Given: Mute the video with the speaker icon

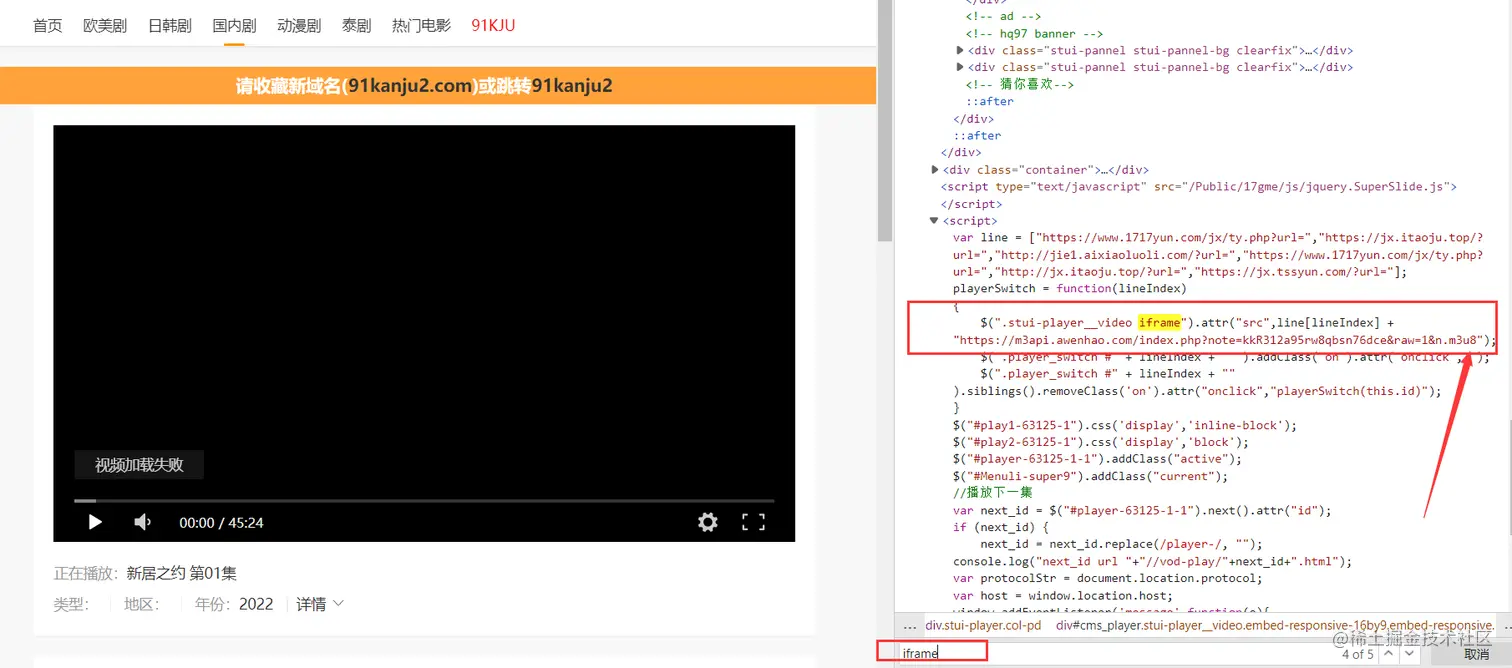Looking at the screenshot, I should click(143, 522).
